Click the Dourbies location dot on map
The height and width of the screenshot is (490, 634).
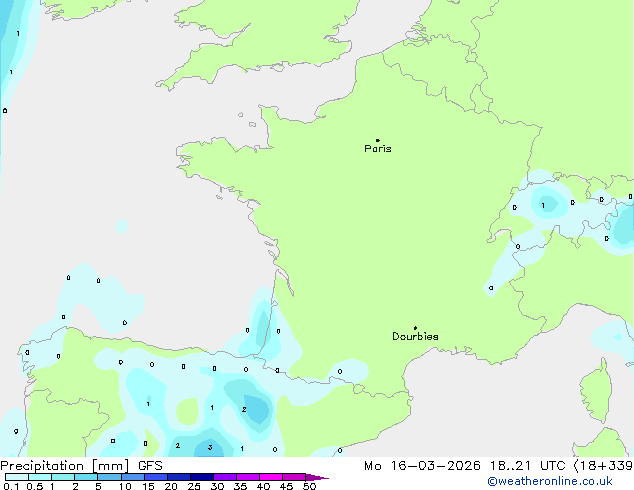coord(415,328)
